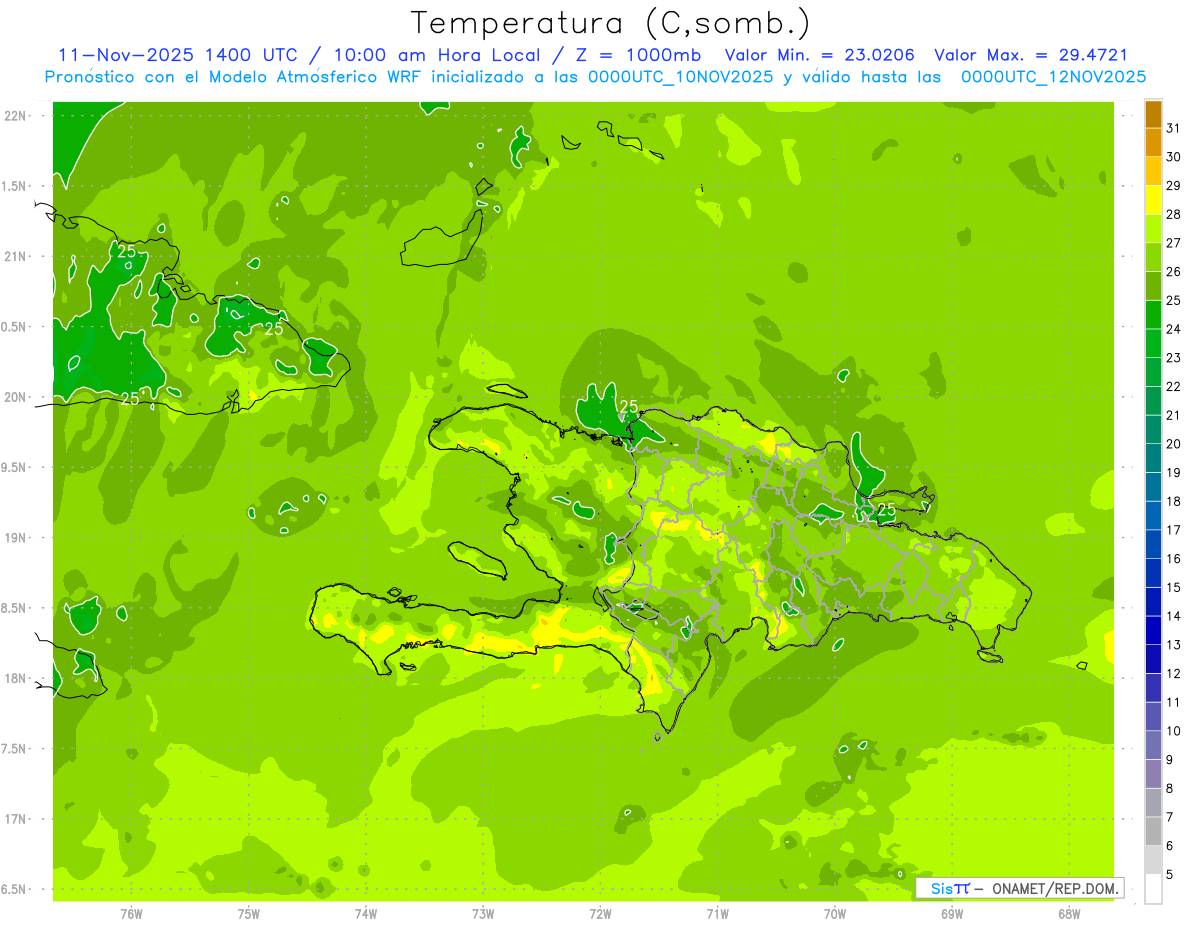Click the yellow color swatch between 28 and 29
This screenshot has width=1200, height=927.
[x=1153, y=200]
